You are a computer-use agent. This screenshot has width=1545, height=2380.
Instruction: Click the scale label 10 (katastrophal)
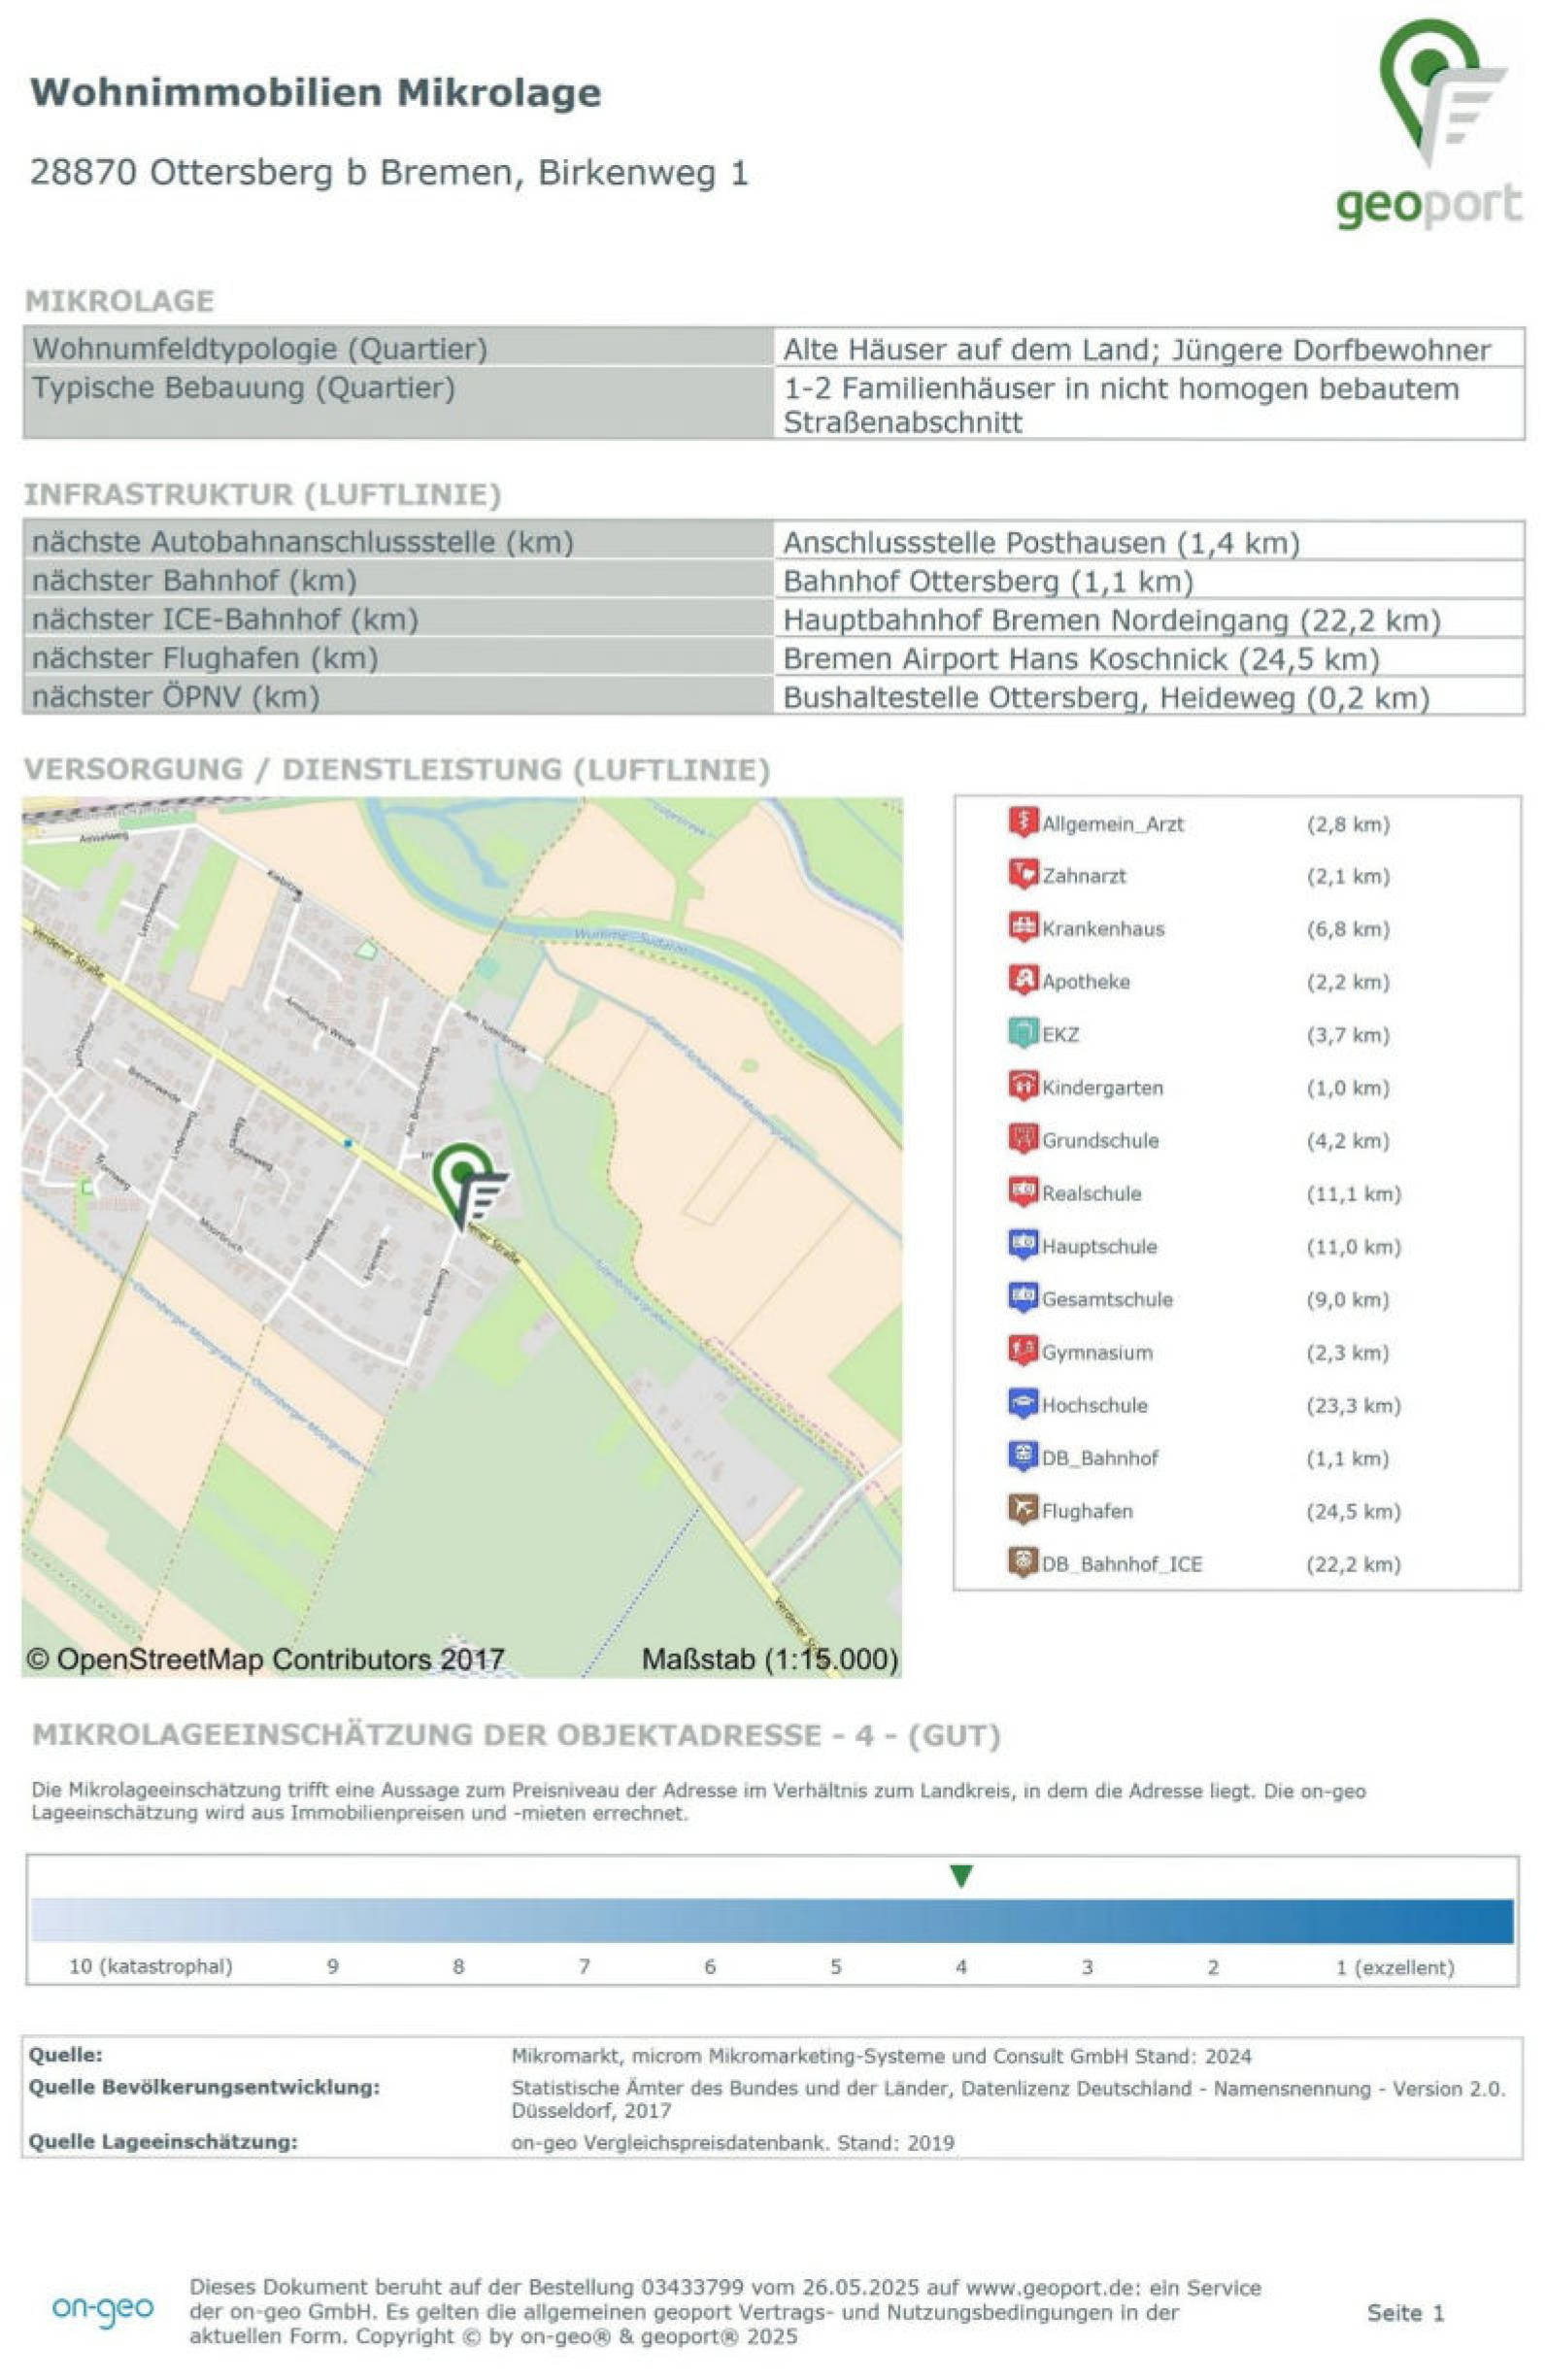coord(150,1966)
